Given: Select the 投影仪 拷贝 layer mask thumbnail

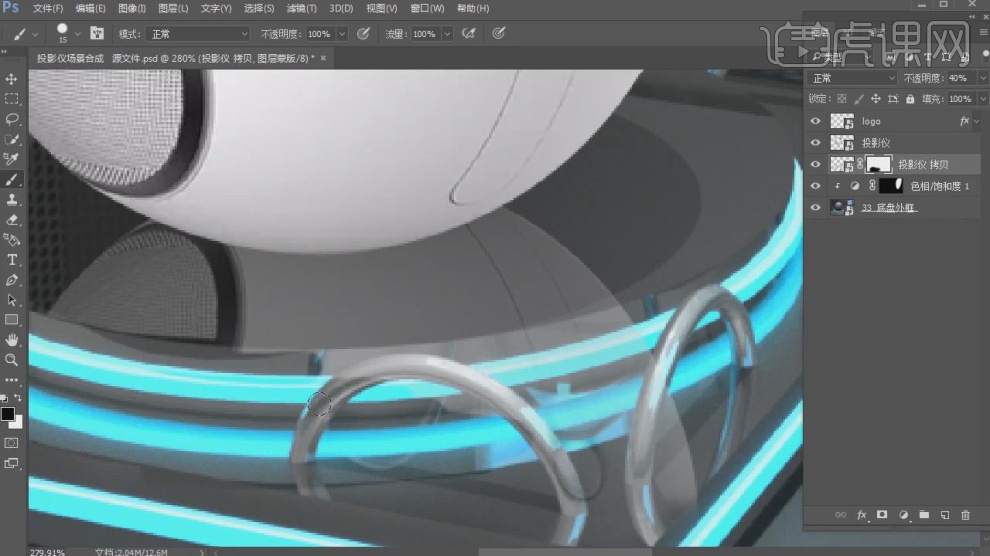Looking at the screenshot, I should 878,164.
